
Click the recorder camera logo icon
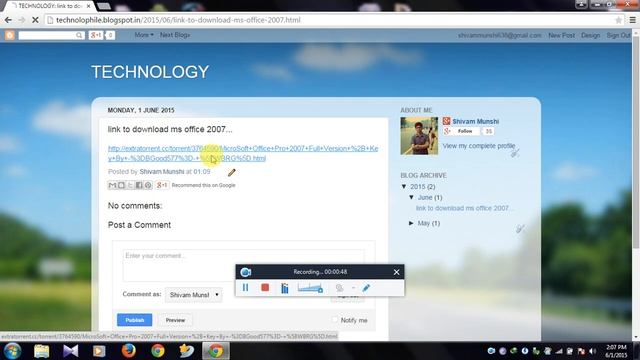[246, 272]
